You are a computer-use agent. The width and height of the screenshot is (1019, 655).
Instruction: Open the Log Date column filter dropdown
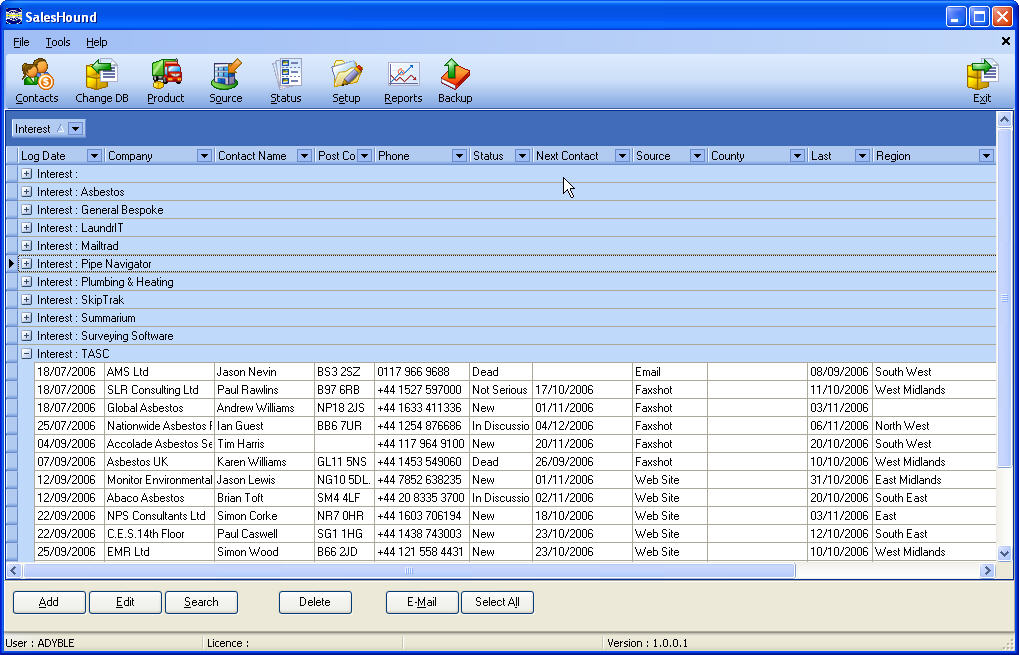[x=94, y=156]
